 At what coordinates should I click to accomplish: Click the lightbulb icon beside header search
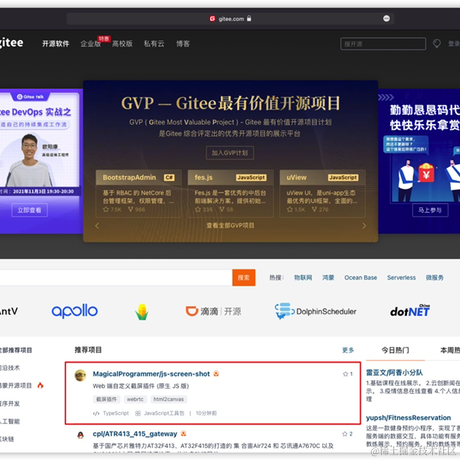[x=437, y=44]
